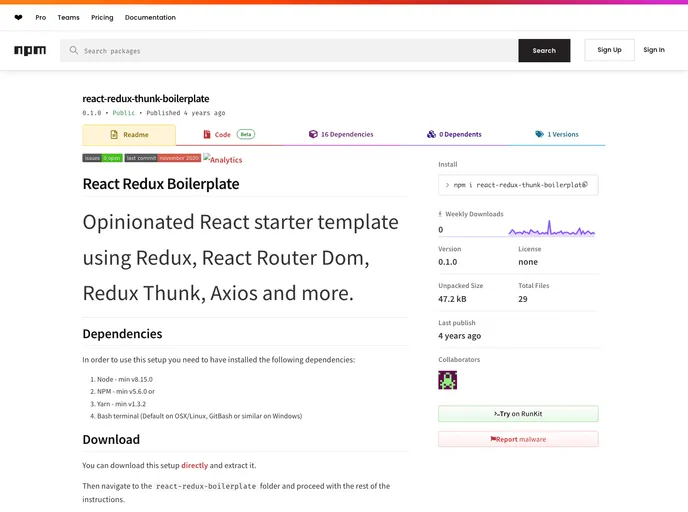Switch to the Code tab

(229, 134)
